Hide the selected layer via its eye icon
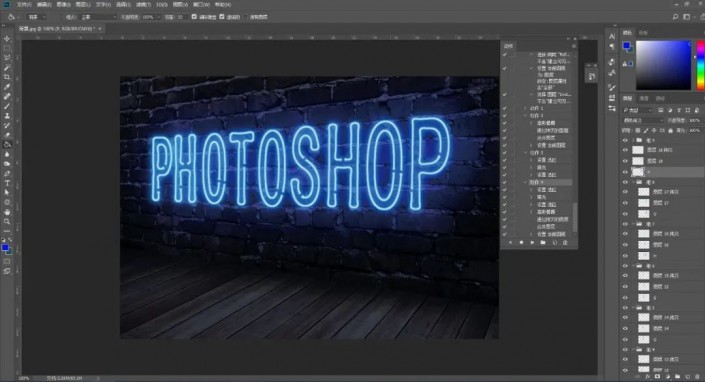 coord(625,172)
